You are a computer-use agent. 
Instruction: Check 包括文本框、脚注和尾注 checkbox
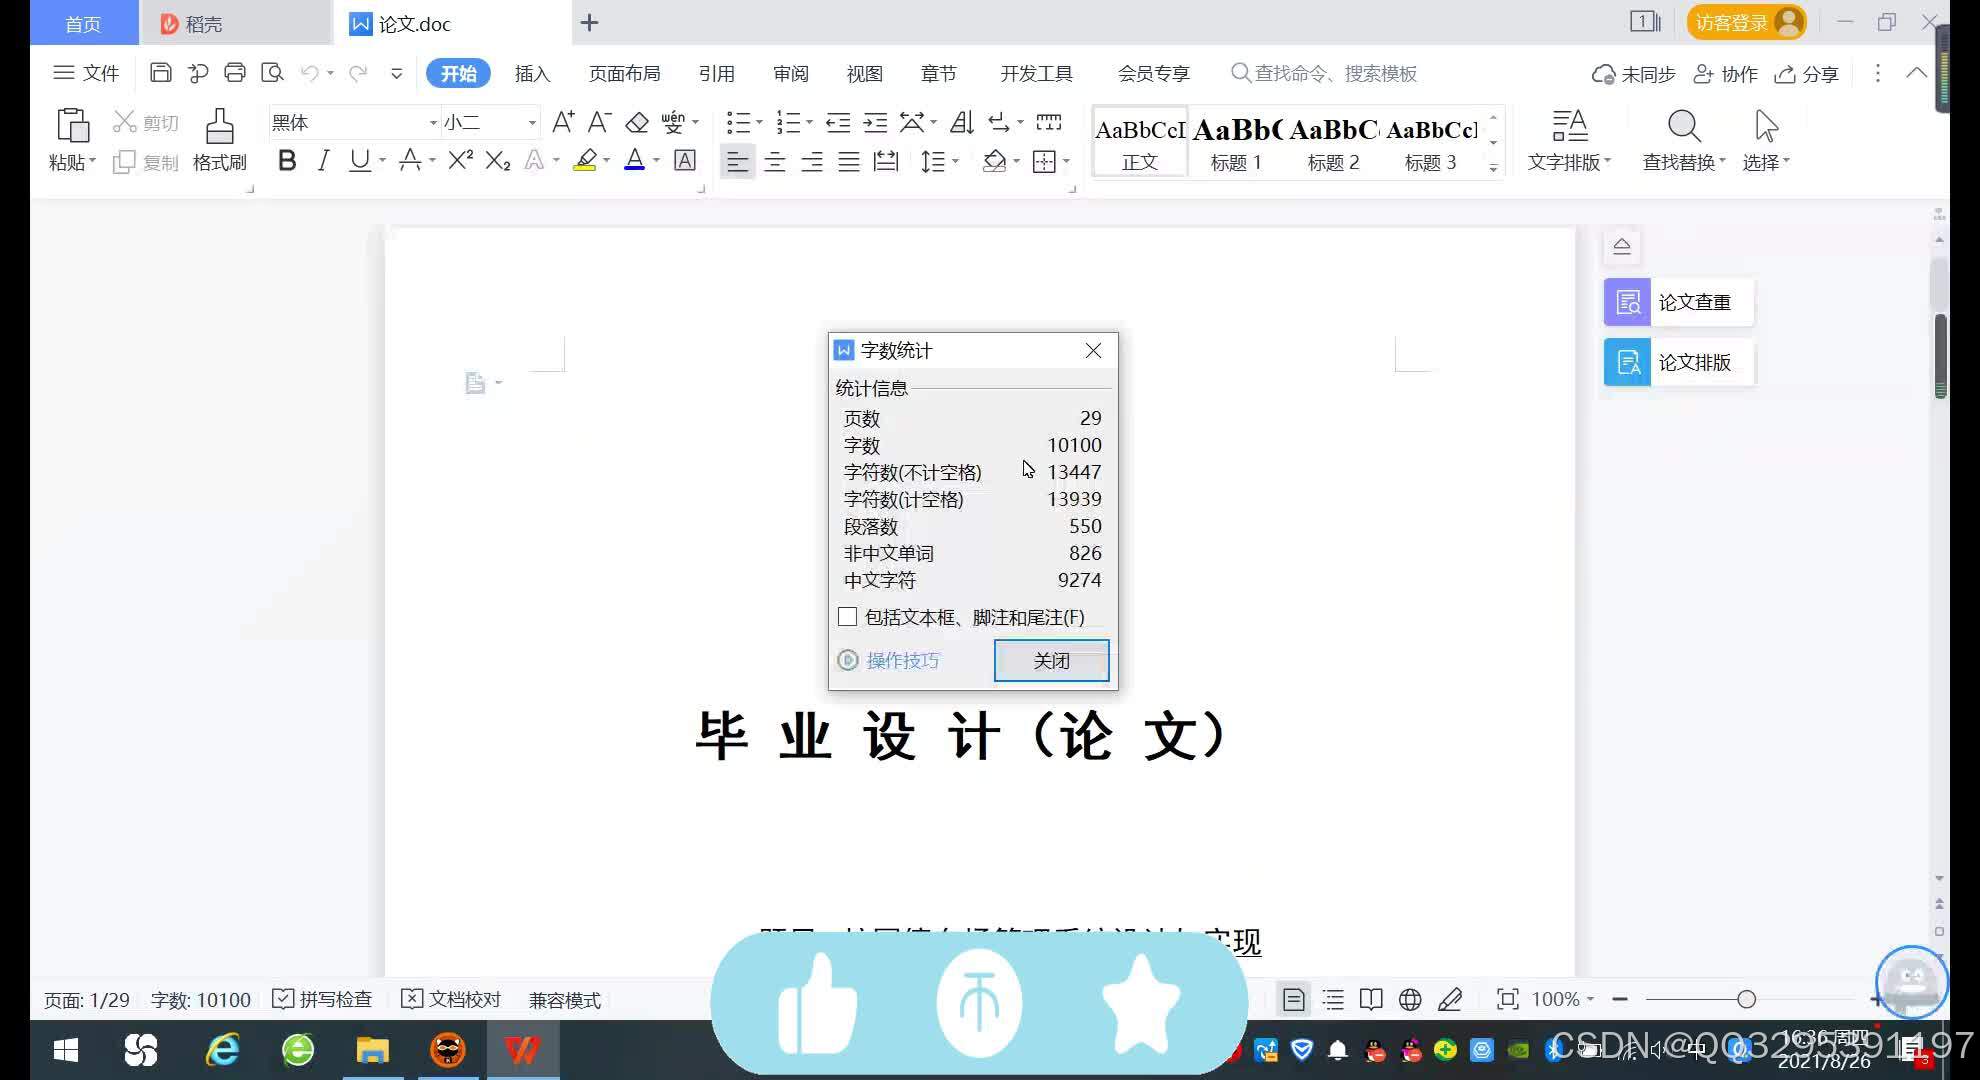coord(848,617)
